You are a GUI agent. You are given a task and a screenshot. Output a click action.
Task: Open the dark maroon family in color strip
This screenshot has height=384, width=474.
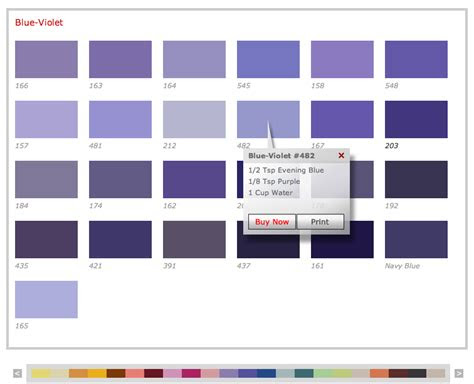coord(154,373)
